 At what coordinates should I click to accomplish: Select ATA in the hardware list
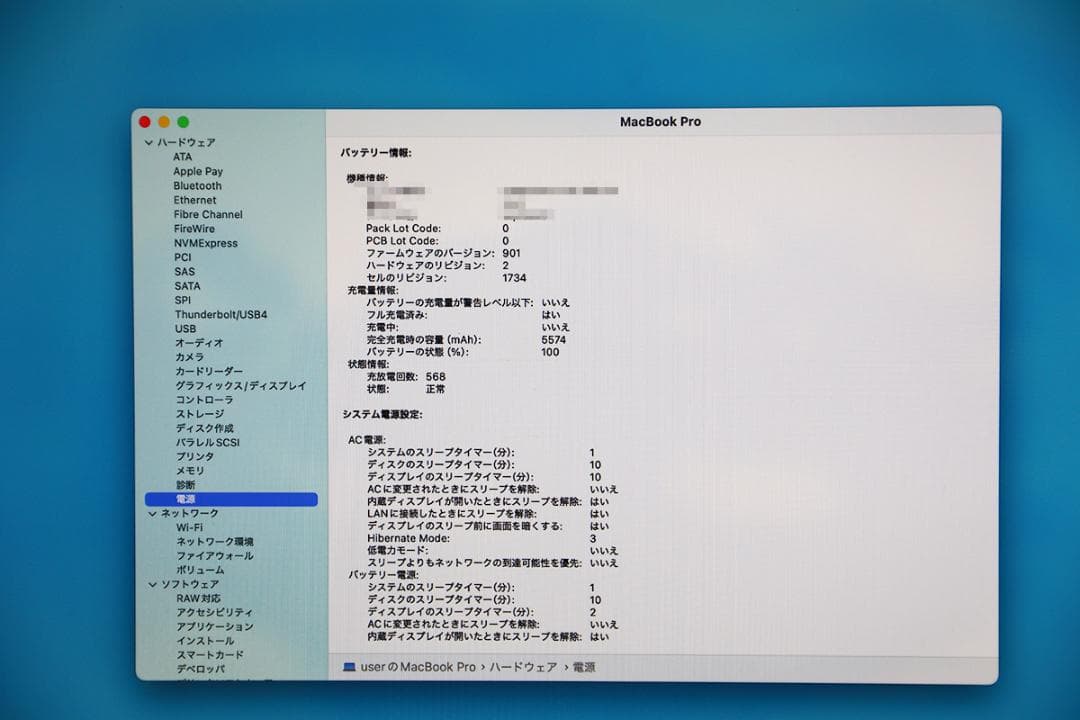182,157
